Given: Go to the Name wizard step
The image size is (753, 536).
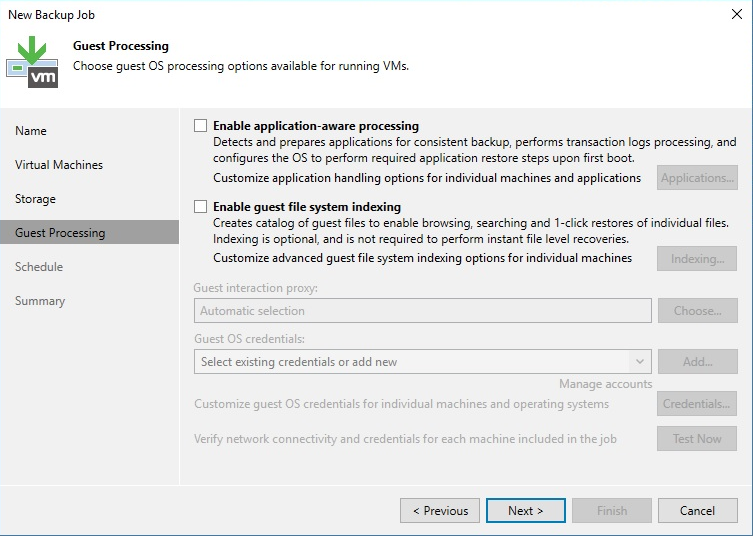Looking at the screenshot, I should [31, 131].
